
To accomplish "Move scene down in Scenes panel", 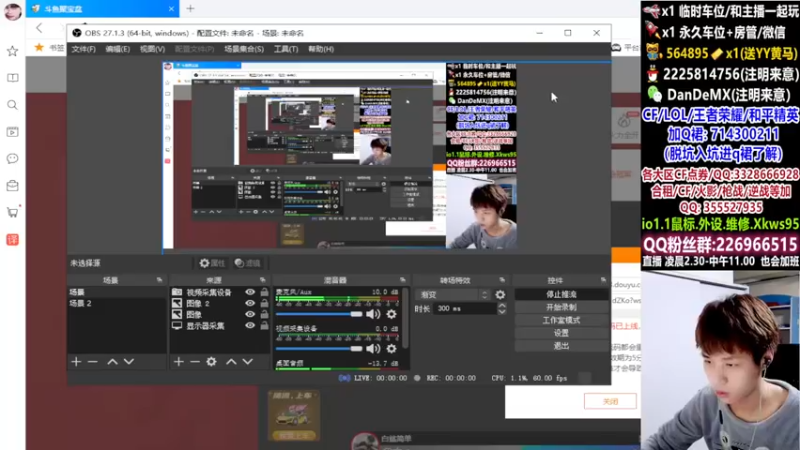I will pos(129,361).
